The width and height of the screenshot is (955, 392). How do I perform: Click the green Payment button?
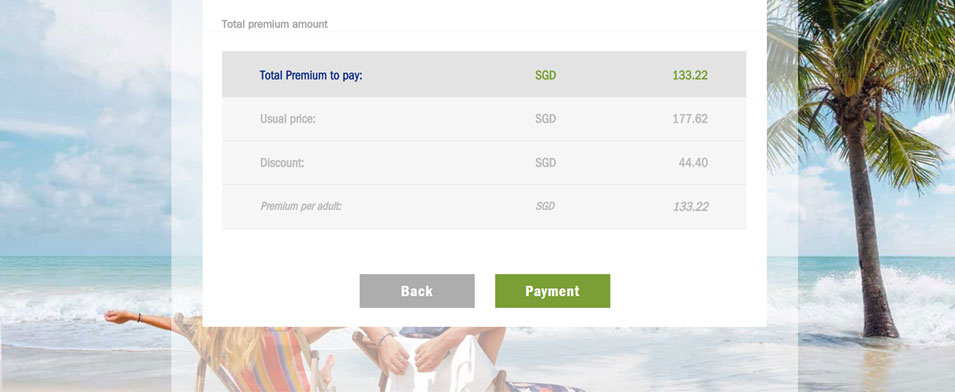pyautogui.click(x=552, y=291)
